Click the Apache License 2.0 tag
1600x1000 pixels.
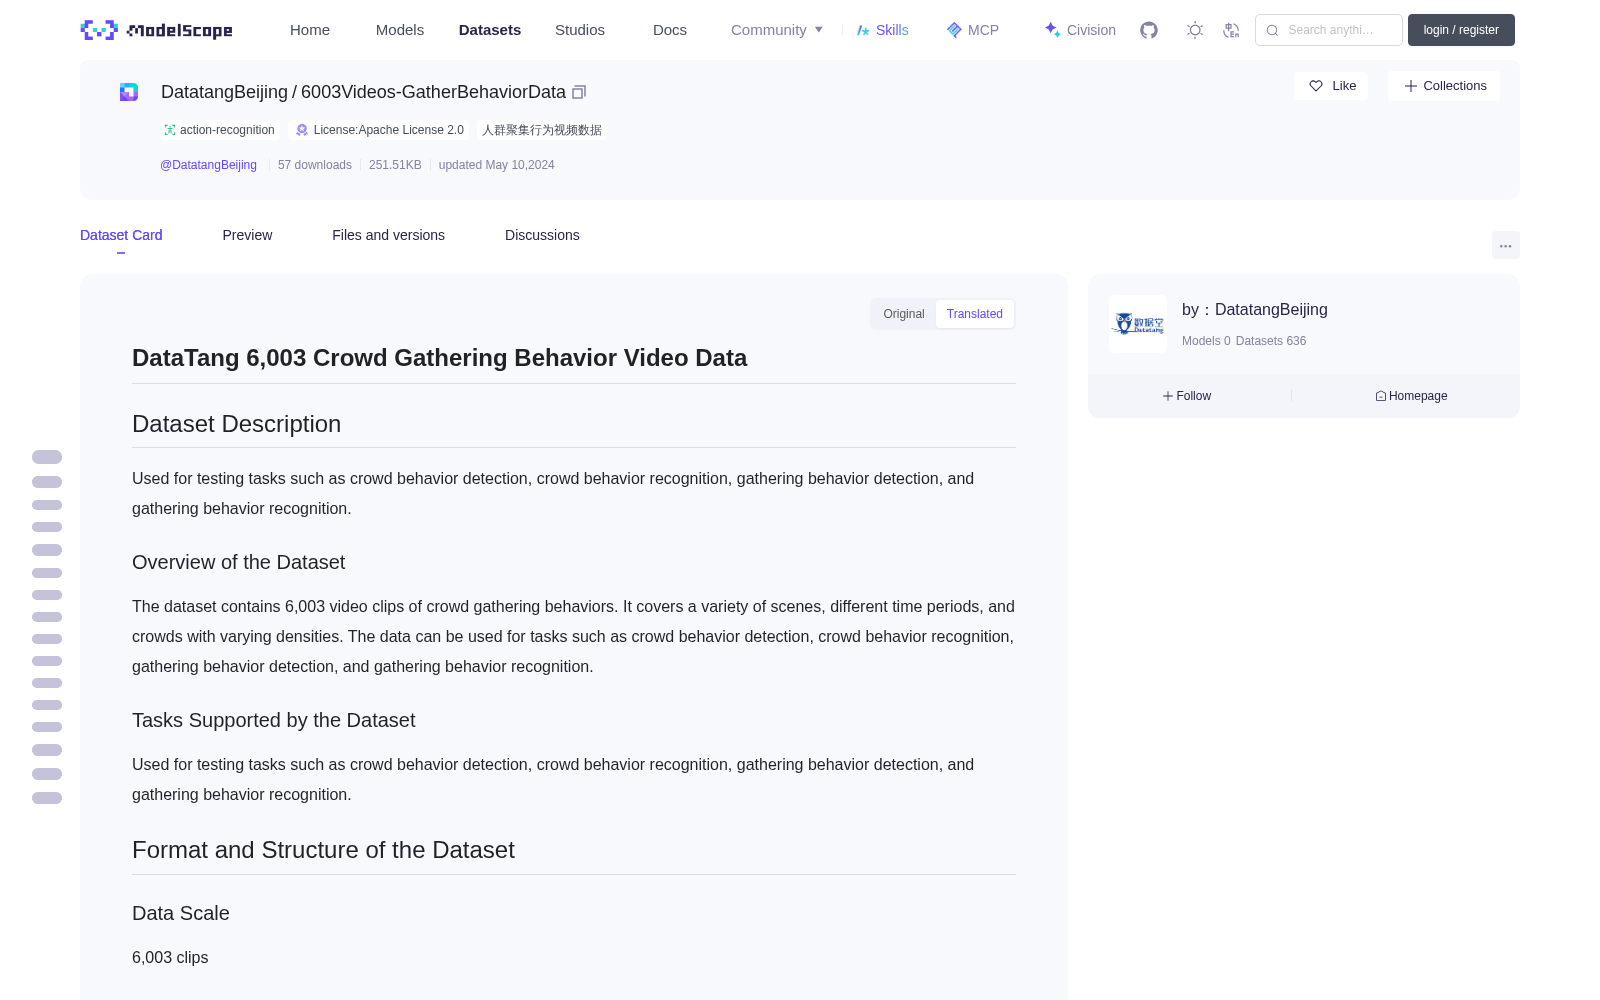[379, 130]
